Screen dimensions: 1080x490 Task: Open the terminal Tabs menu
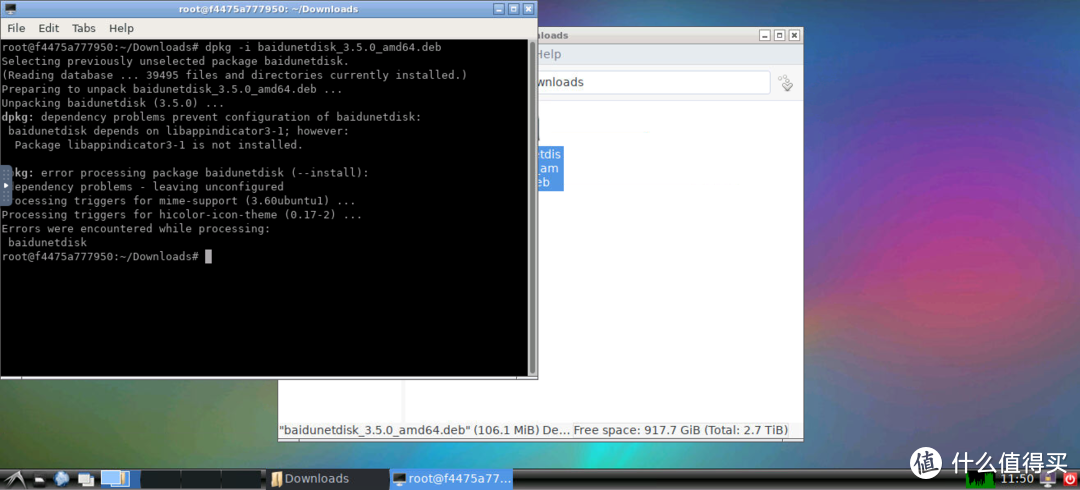pos(84,28)
